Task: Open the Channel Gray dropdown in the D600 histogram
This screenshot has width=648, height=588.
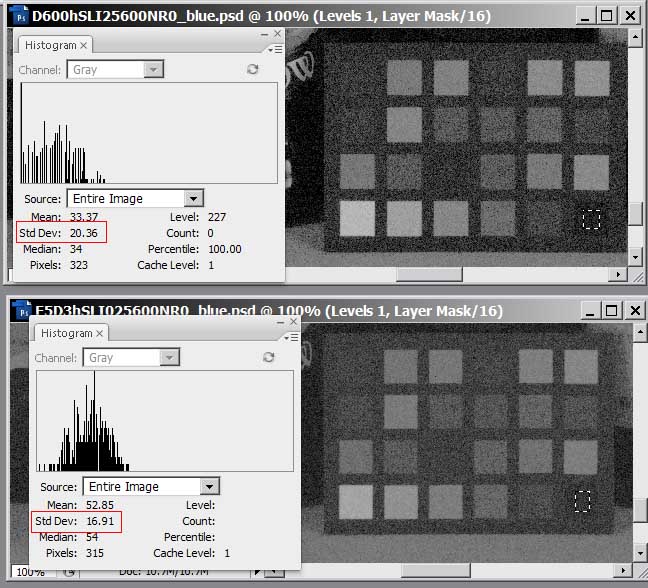Action: [x=153, y=70]
